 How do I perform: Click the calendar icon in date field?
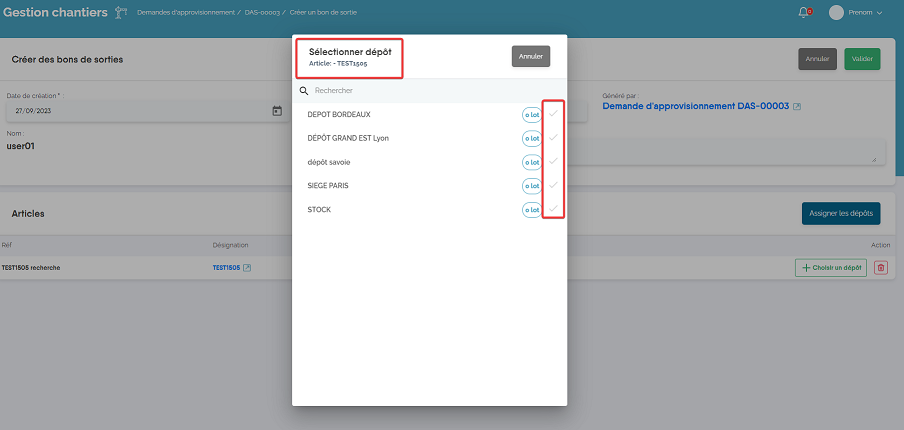277,111
